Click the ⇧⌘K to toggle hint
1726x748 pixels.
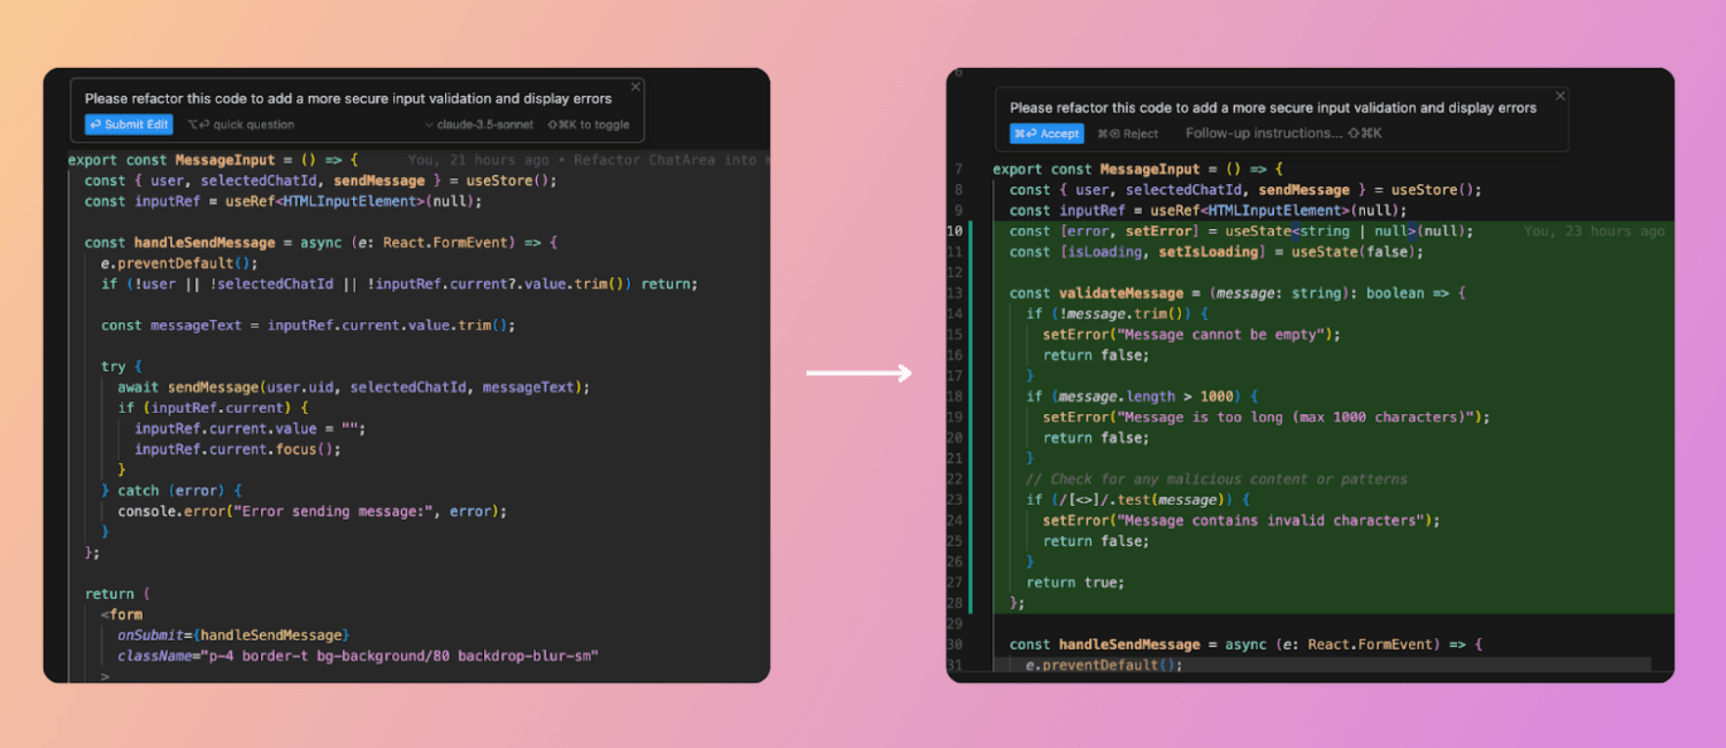pyautogui.click(x=588, y=125)
